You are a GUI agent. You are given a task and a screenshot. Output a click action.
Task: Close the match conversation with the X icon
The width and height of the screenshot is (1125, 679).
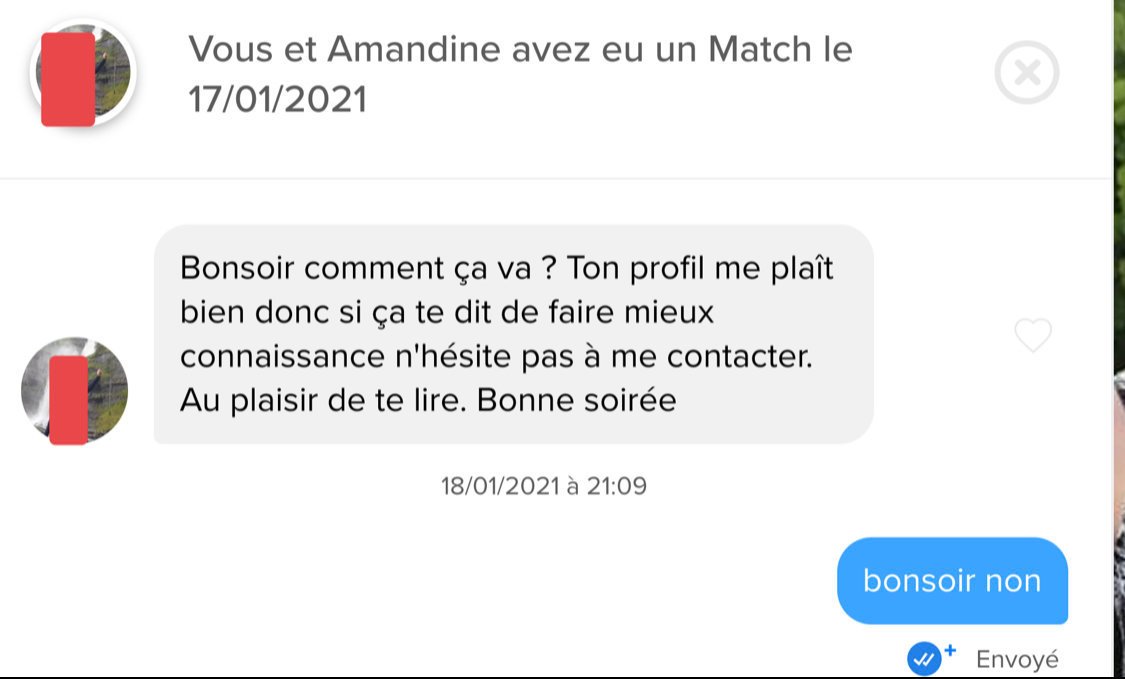[1026, 73]
